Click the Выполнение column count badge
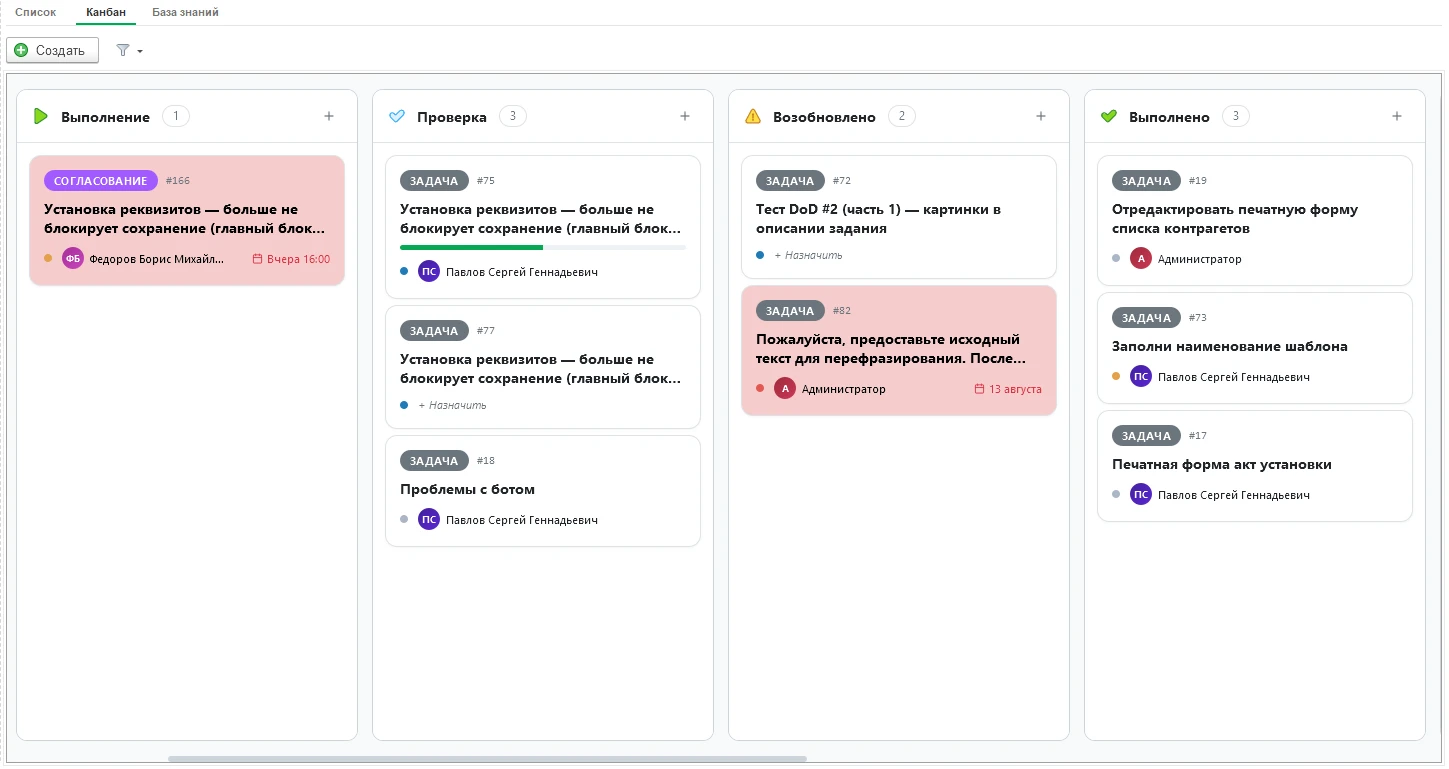Screen dimensions: 1449x769 (x=176, y=116)
